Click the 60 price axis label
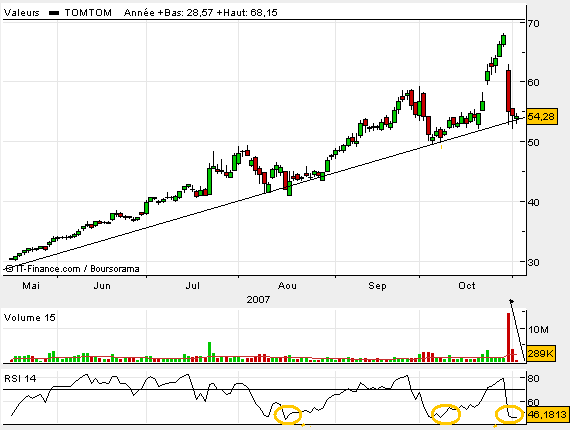 pyautogui.click(x=534, y=82)
